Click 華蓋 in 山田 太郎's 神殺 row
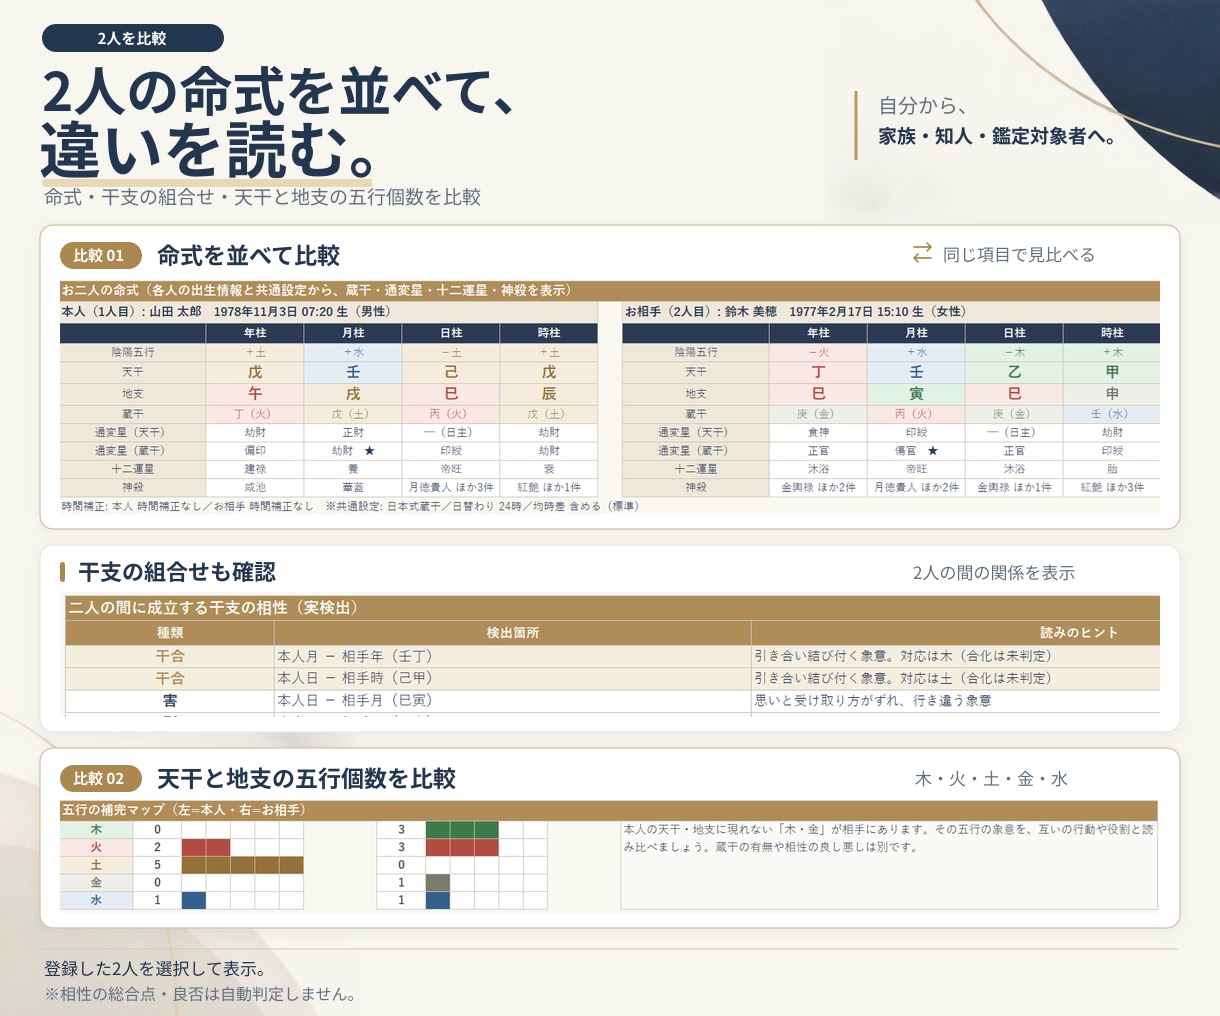The height and width of the screenshot is (1016, 1220). click(353, 488)
